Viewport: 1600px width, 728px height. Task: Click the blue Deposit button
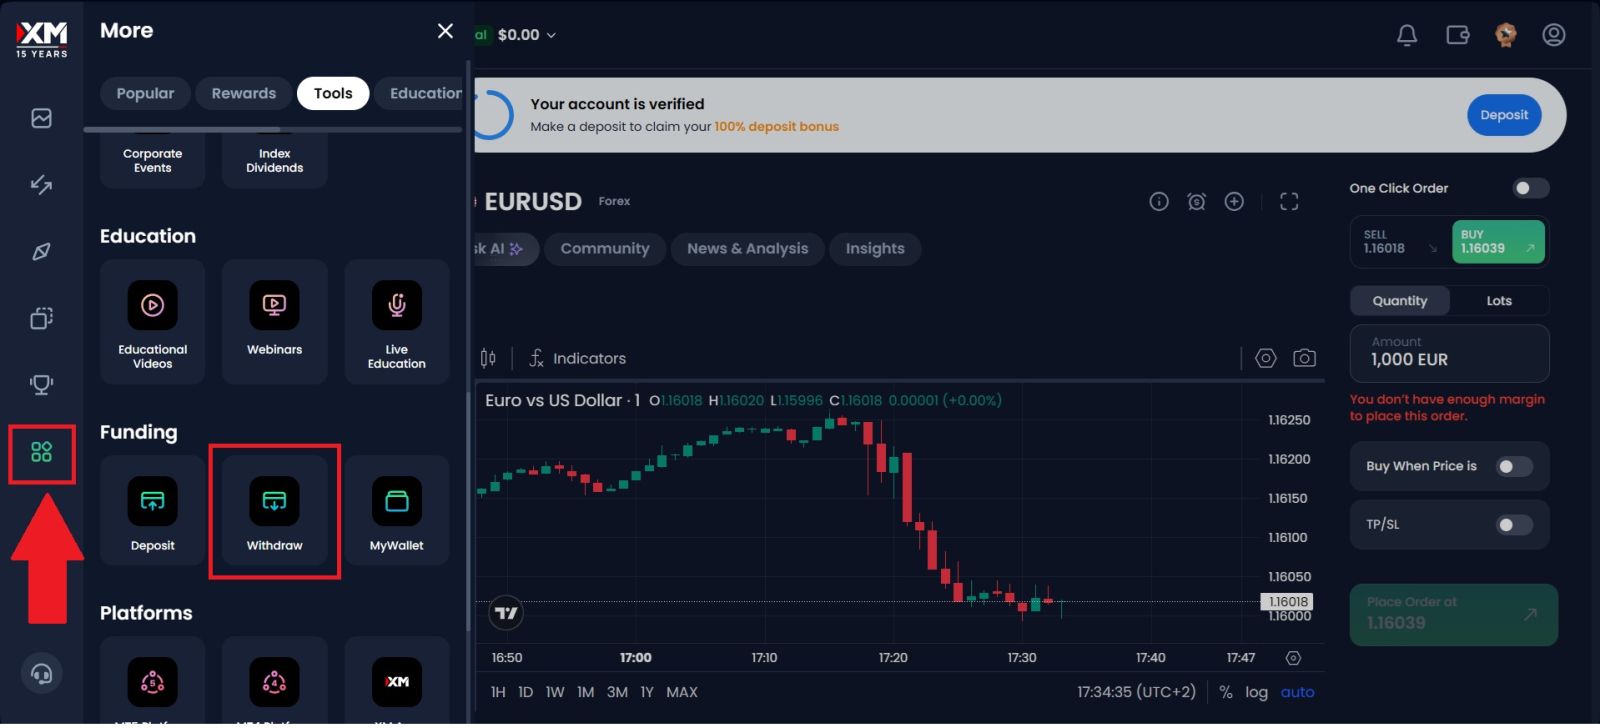click(1503, 115)
